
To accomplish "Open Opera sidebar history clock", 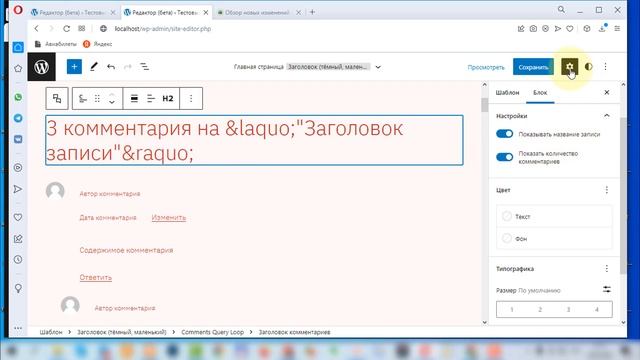I will (x=18, y=259).
